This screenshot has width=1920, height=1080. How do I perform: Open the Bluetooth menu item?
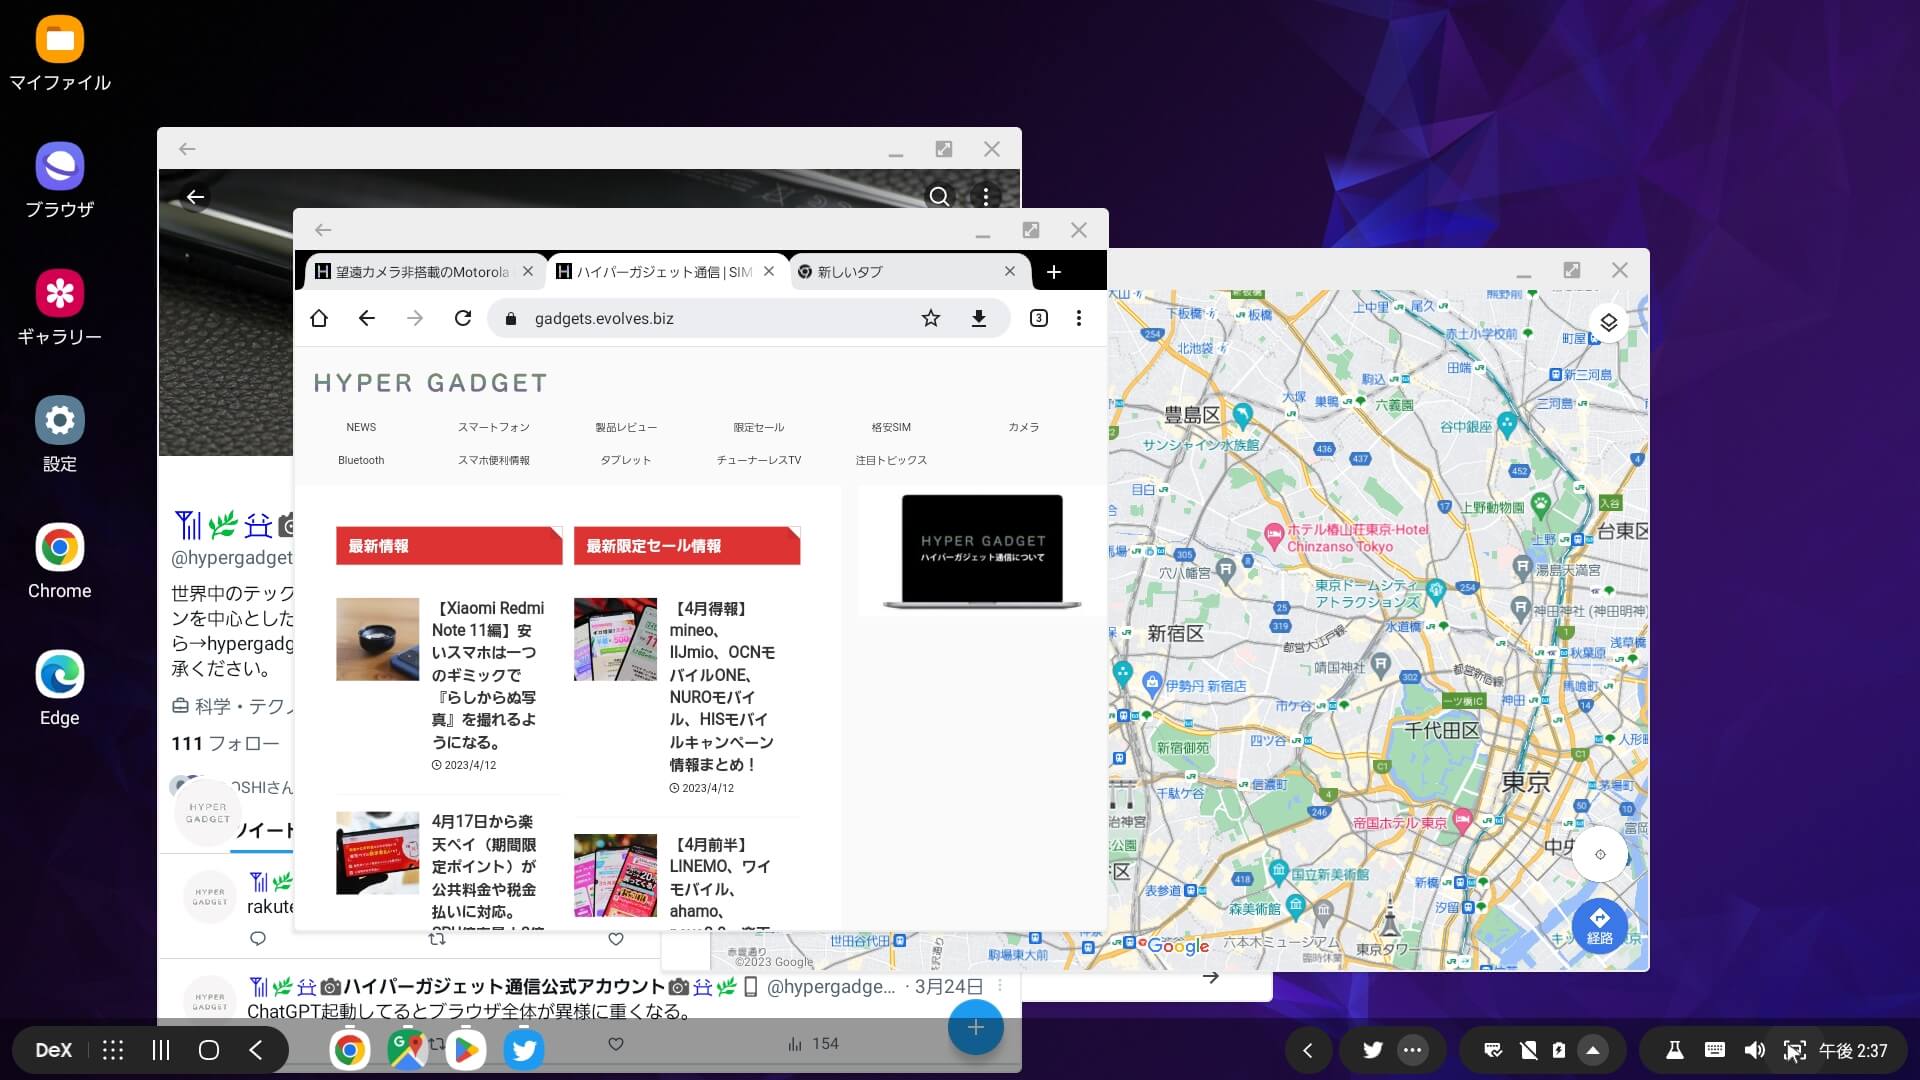pos(361,460)
